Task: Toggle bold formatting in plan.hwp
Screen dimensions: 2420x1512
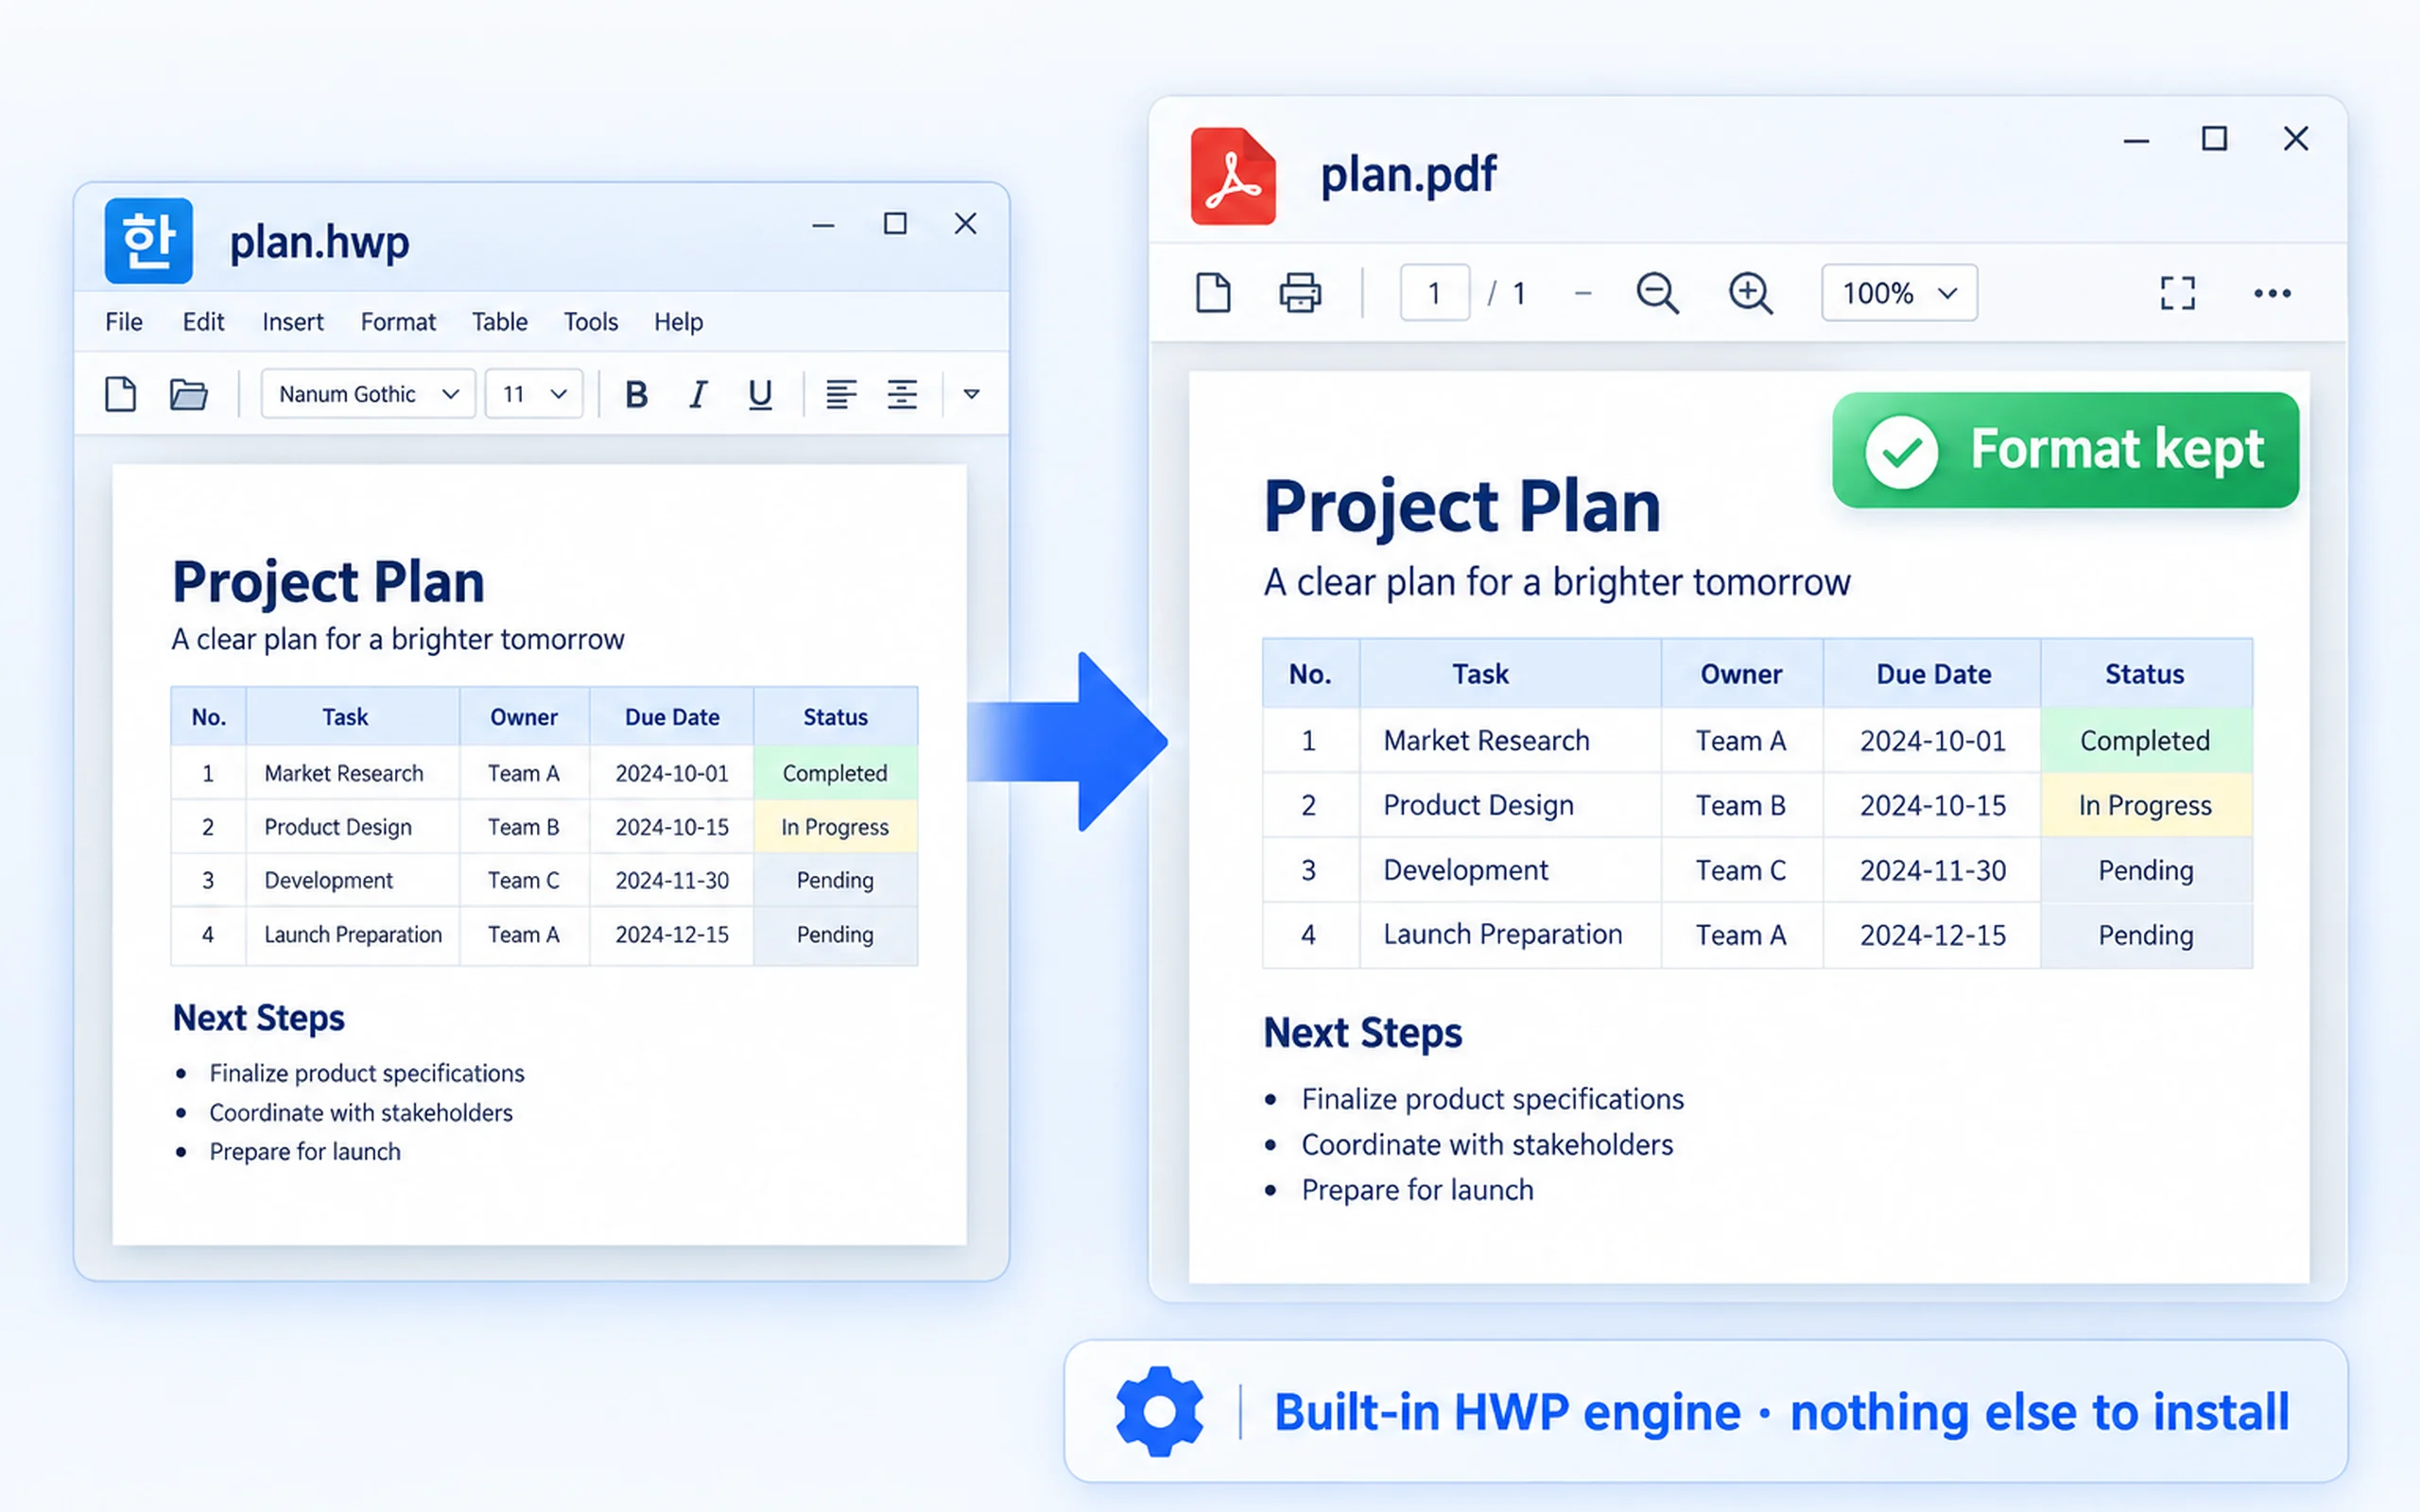Action: (636, 394)
